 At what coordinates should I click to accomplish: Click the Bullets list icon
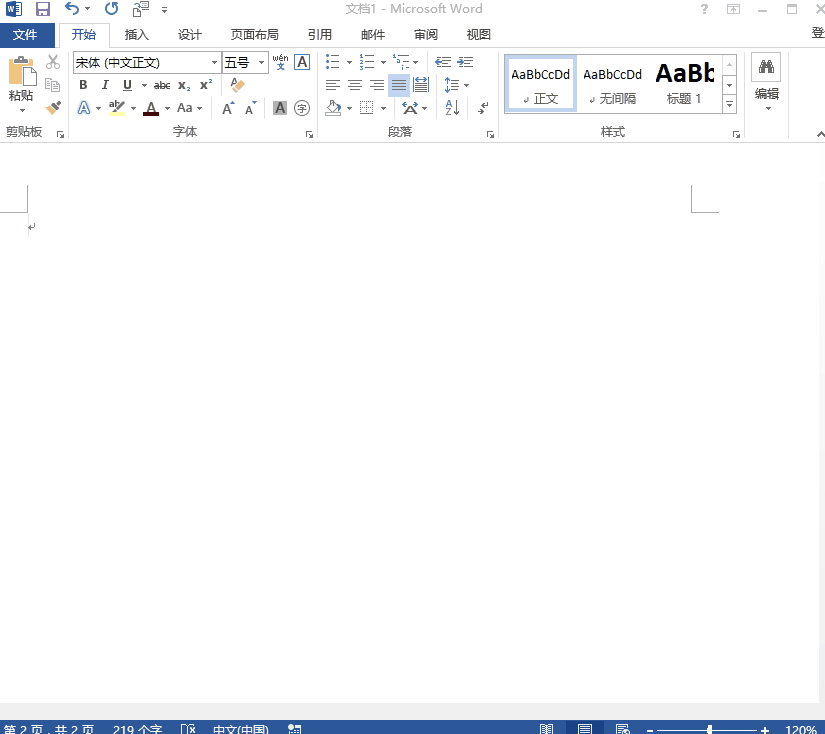pyautogui.click(x=333, y=62)
